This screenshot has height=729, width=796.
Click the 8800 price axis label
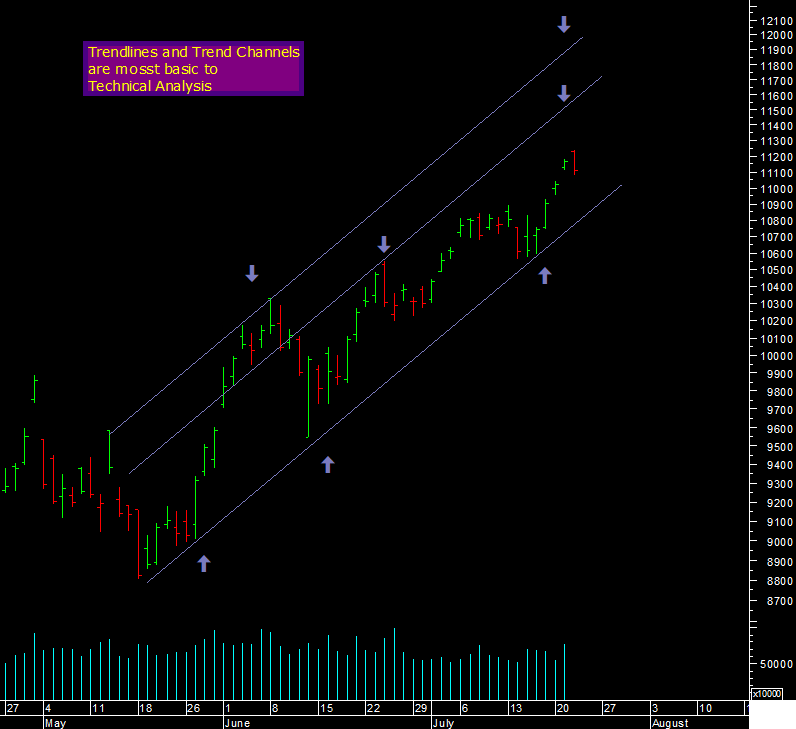(779, 581)
